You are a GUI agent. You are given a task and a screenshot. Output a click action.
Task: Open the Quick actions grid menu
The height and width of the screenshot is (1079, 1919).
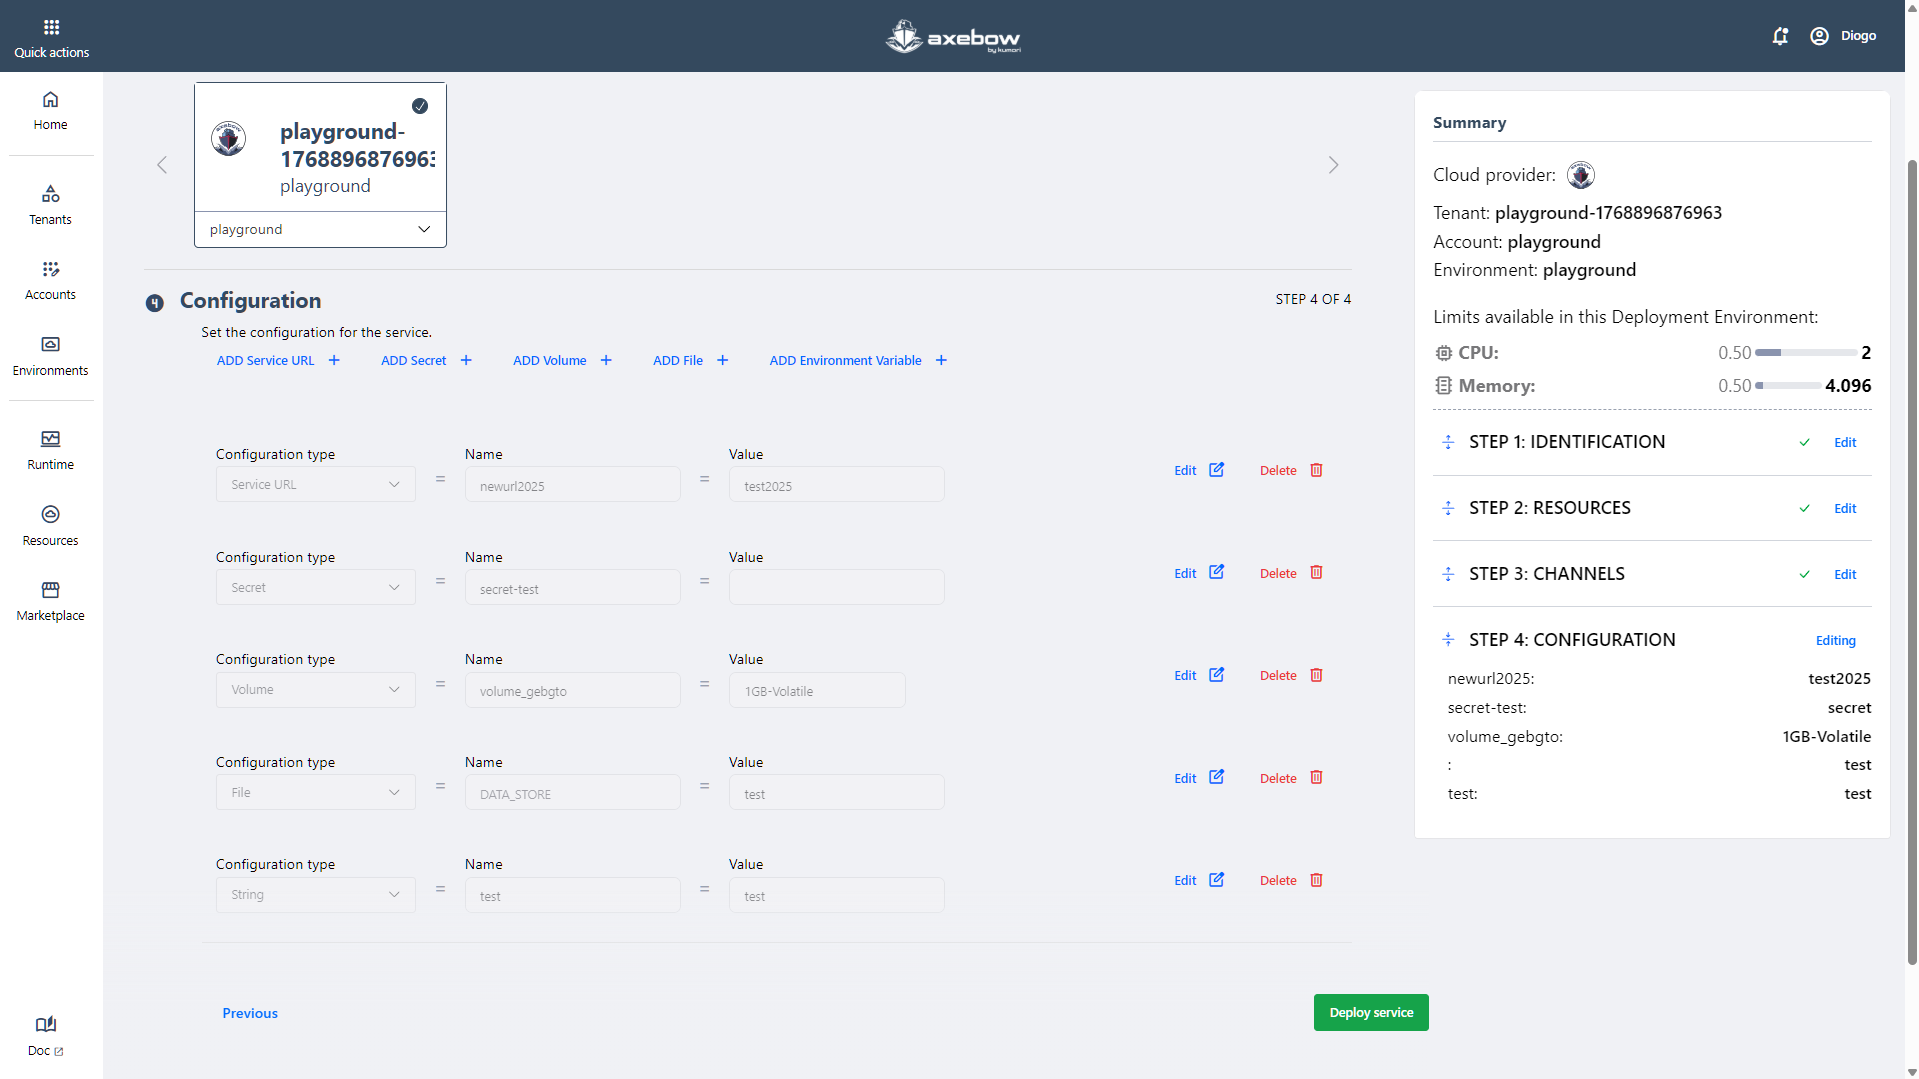click(x=51, y=37)
